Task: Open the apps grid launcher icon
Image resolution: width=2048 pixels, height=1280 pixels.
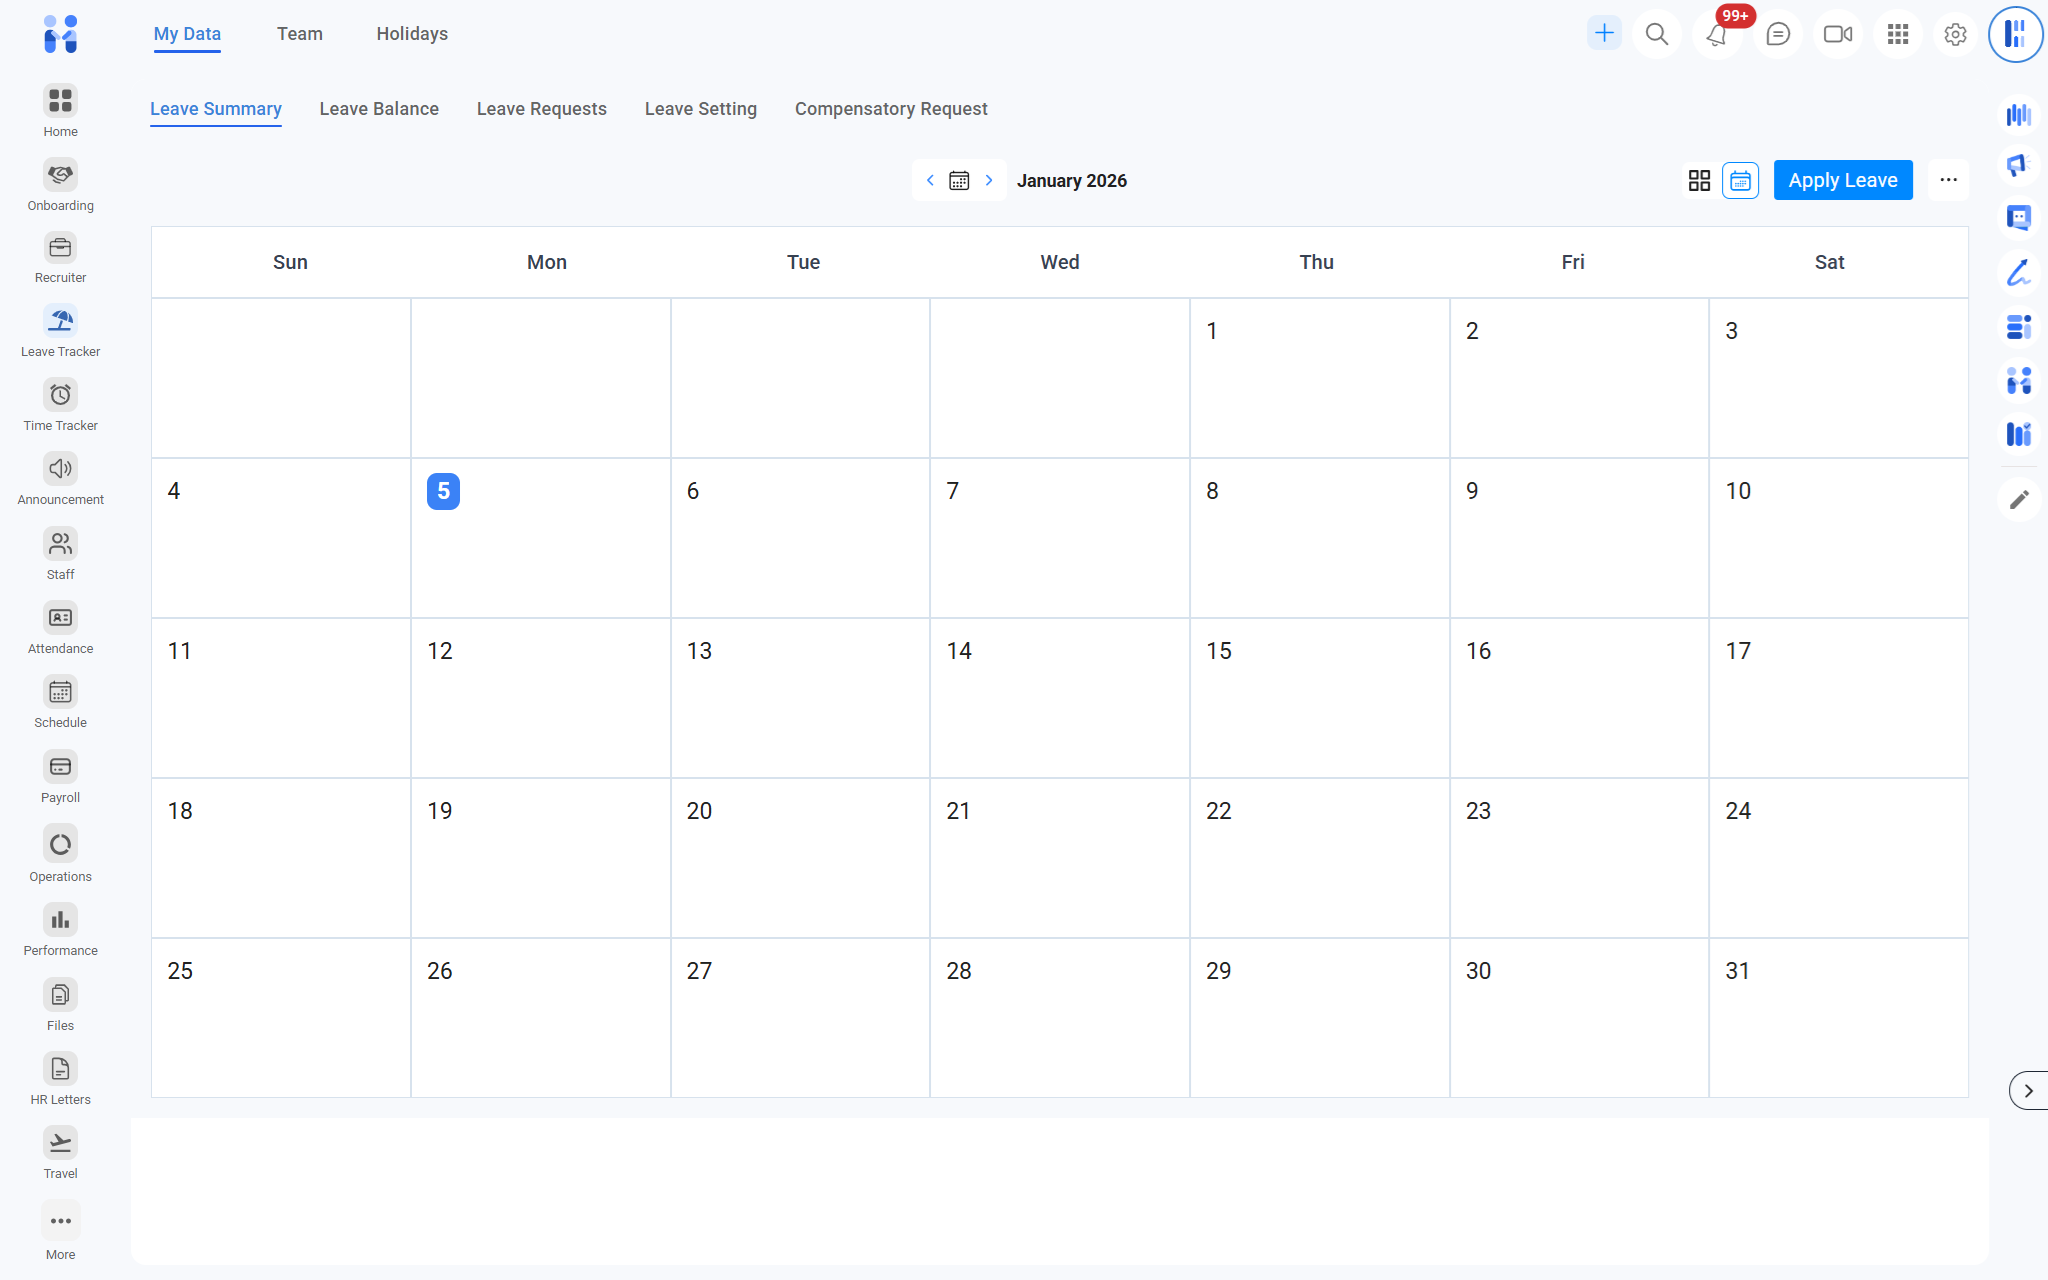Action: point(1897,35)
